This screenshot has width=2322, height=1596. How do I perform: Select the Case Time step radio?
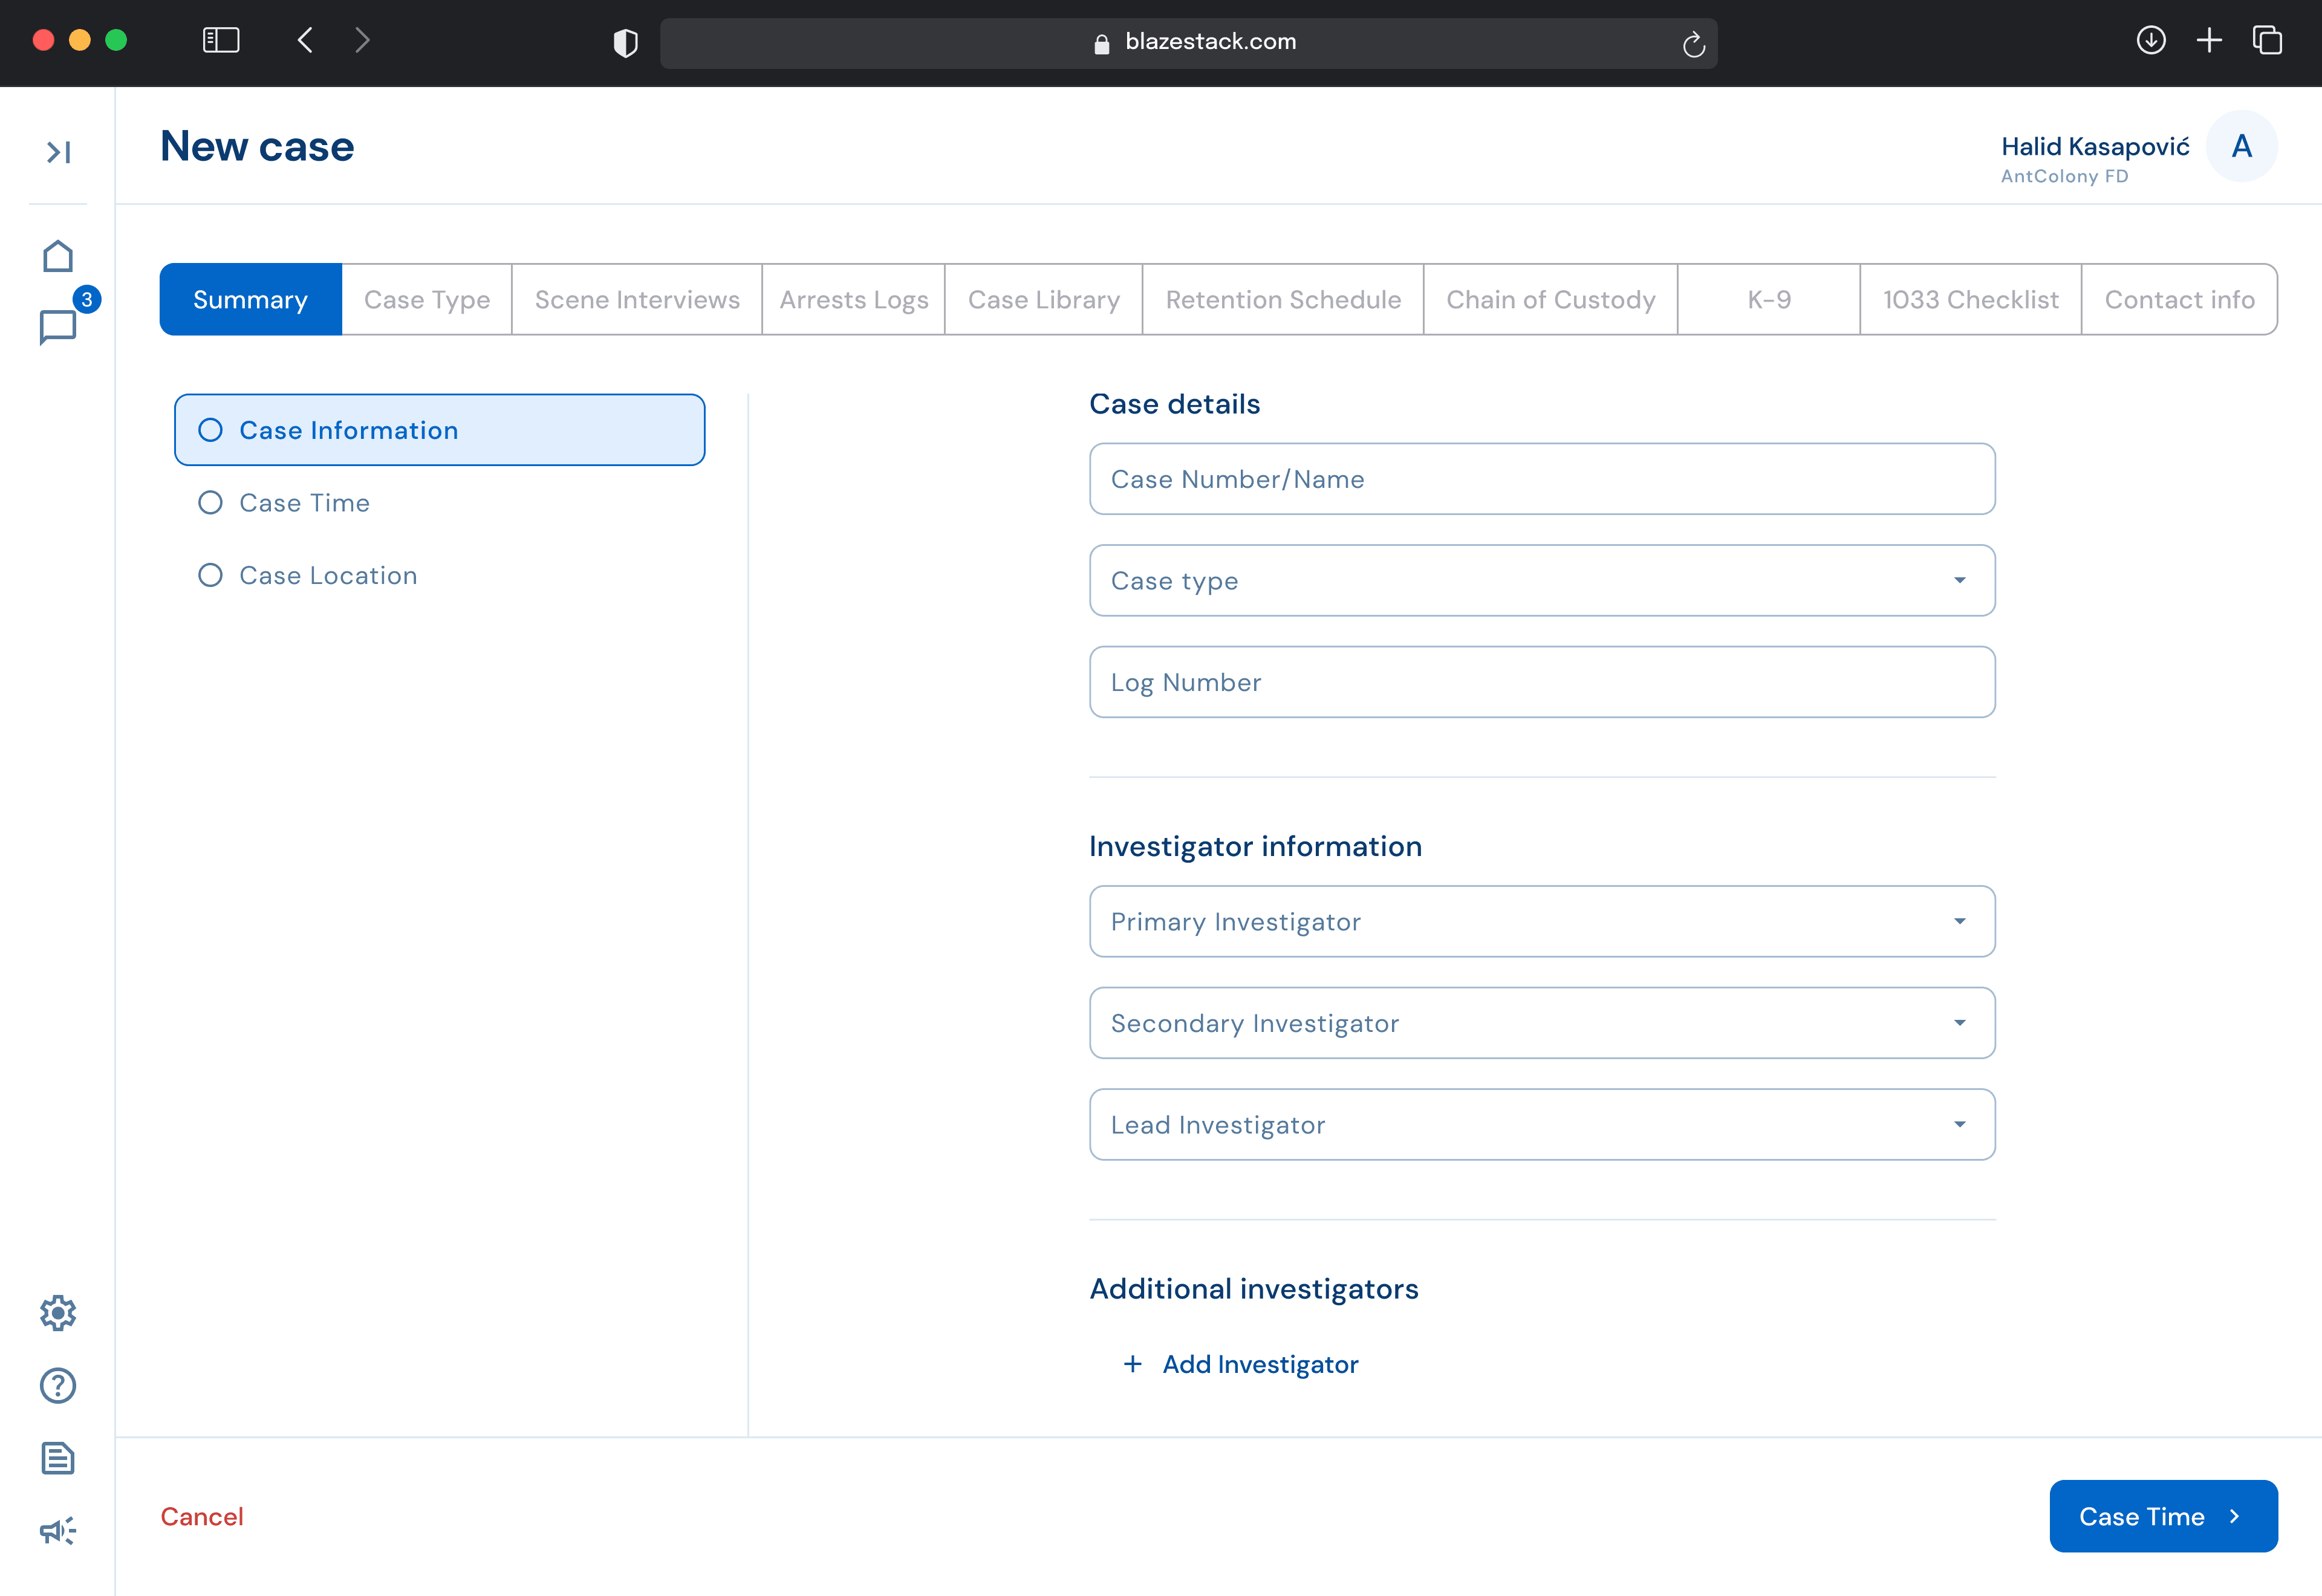pyautogui.click(x=210, y=503)
